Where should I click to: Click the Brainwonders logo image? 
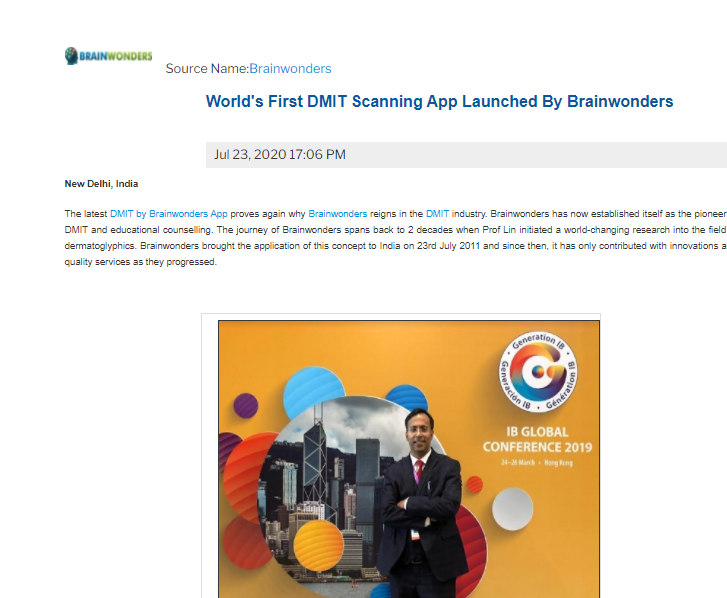coord(108,56)
